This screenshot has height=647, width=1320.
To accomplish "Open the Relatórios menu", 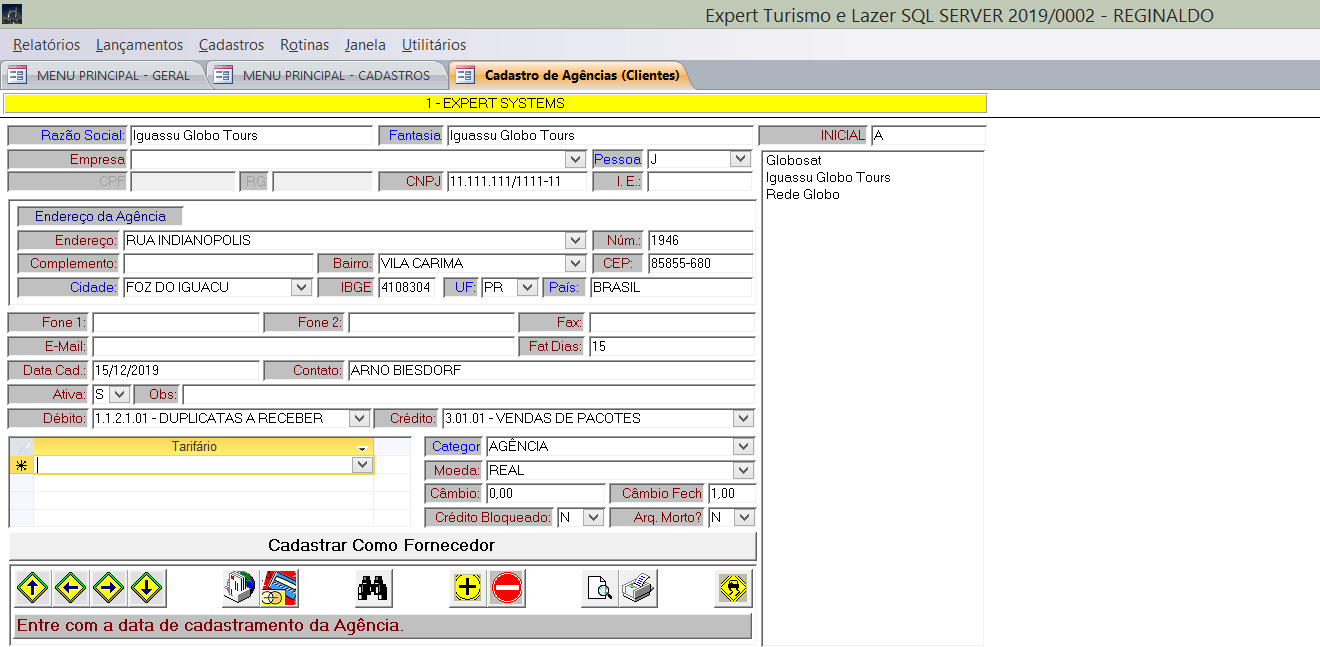I will tap(46, 45).
